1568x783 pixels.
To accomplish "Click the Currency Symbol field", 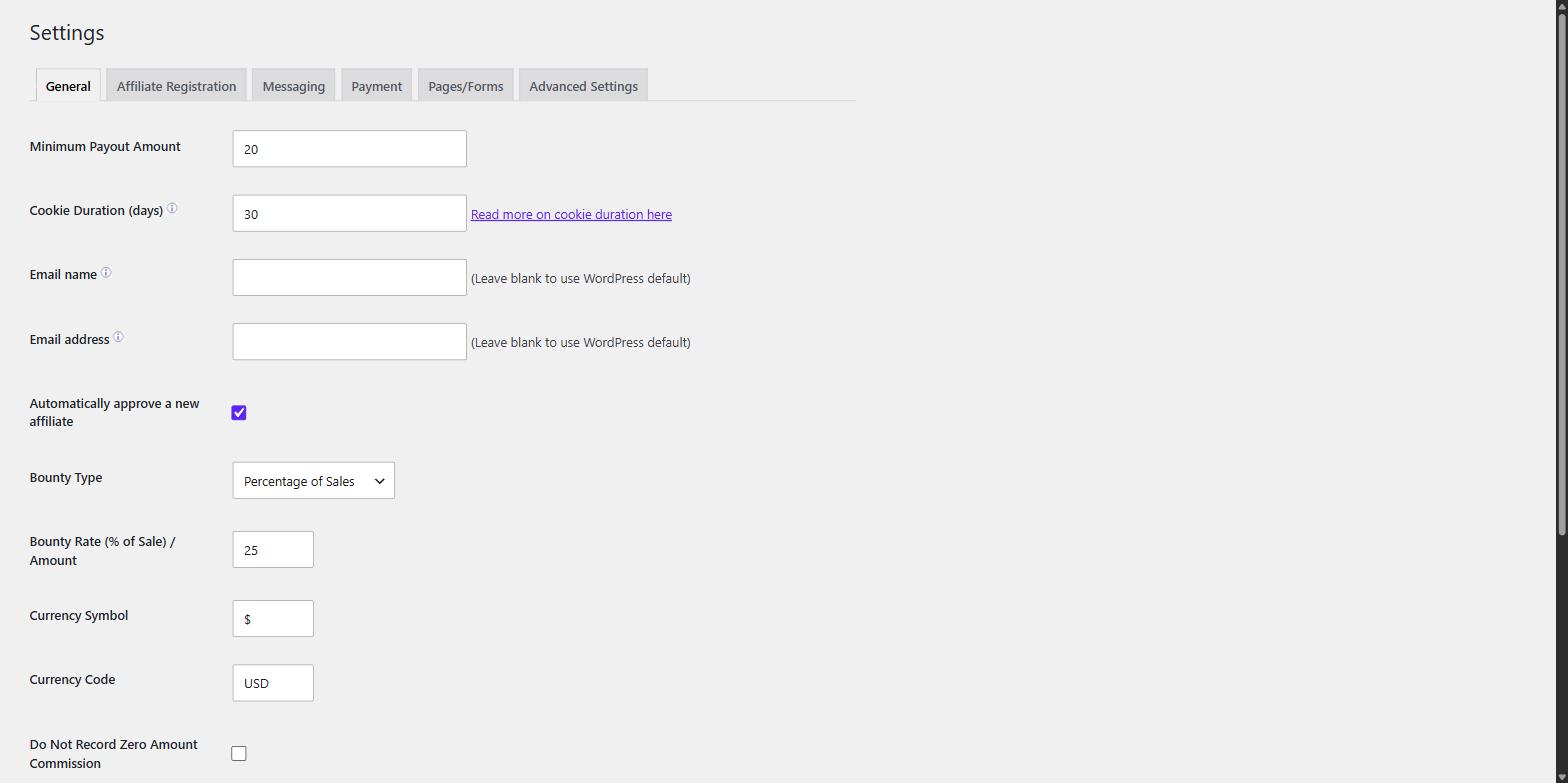I will point(273,619).
